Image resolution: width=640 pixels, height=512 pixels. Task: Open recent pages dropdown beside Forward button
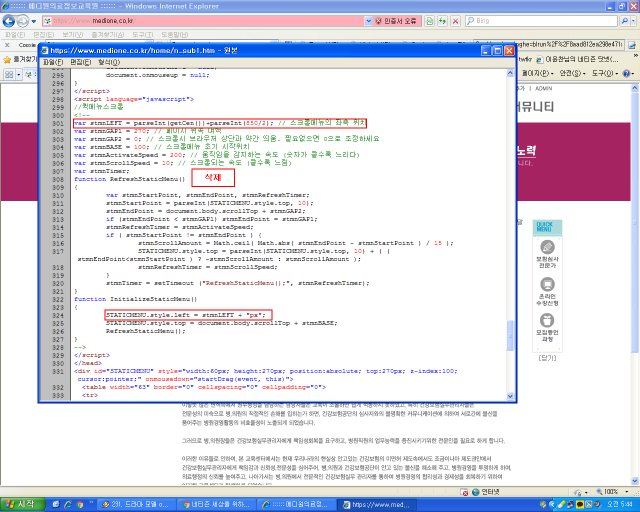33,21
